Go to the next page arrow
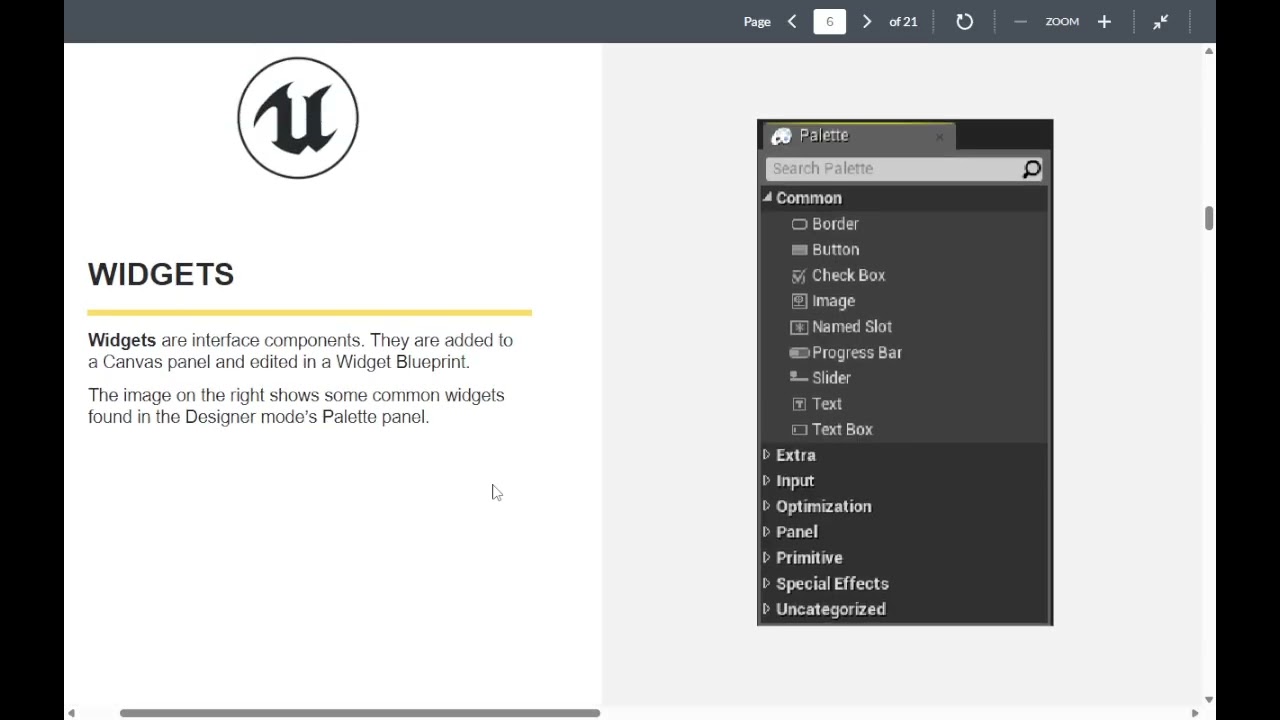The image size is (1280, 720). [867, 21]
